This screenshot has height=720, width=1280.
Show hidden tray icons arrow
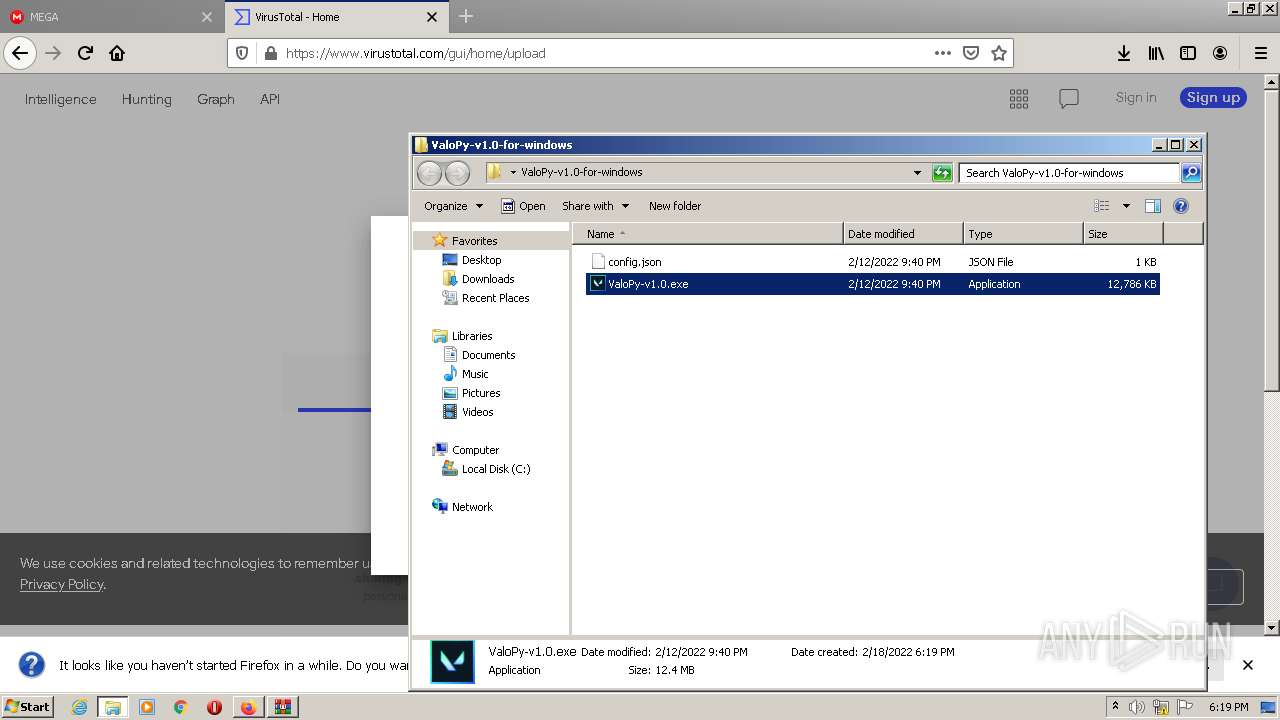click(1115, 706)
